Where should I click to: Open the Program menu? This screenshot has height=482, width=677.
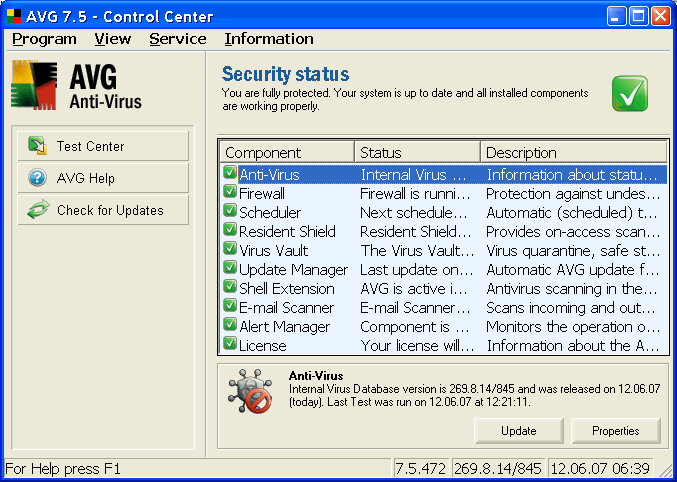pos(44,39)
